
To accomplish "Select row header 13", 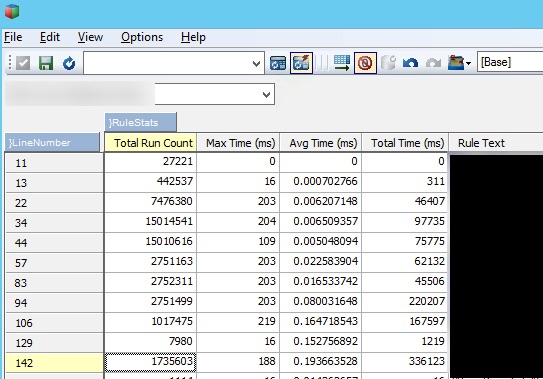I will pyautogui.click(x=54, y=183).
